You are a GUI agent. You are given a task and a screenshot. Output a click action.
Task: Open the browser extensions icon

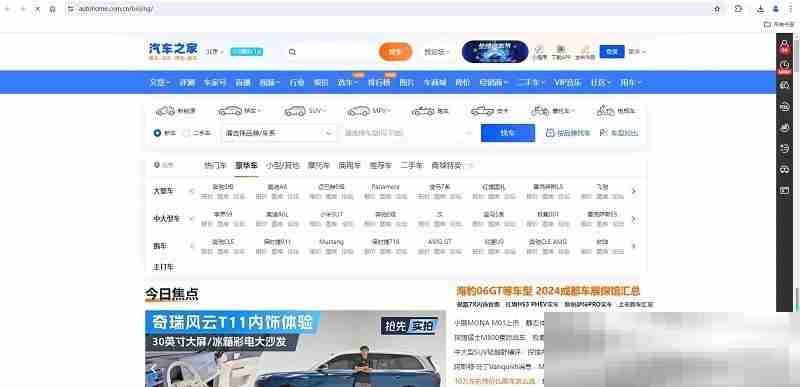(738, 9)
